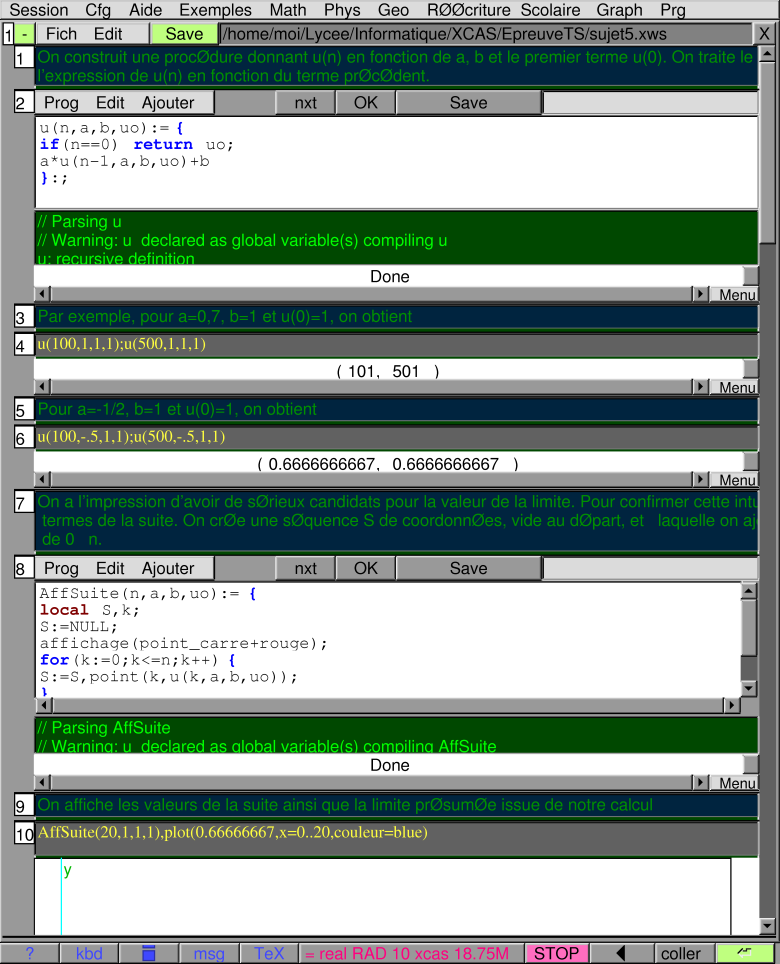Open the Prg menu

(672, 10)
